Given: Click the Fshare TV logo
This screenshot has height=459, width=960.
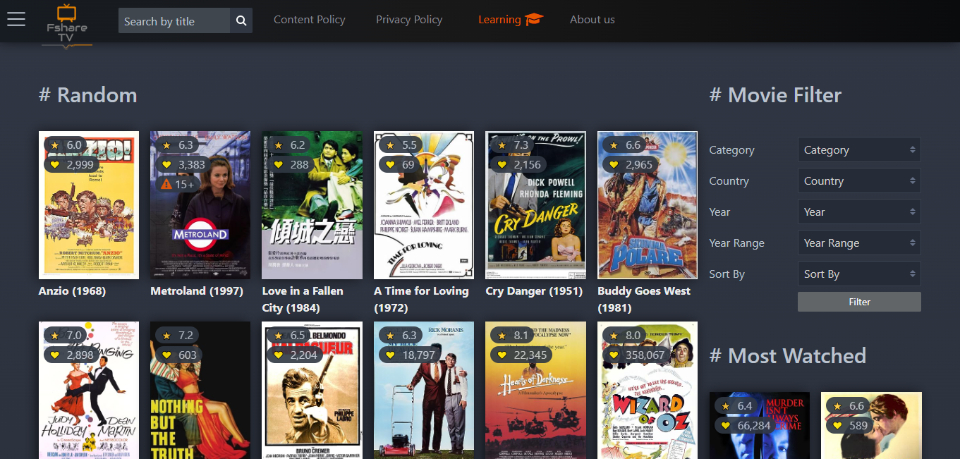Looking at the screenshot, I should 67,25.
